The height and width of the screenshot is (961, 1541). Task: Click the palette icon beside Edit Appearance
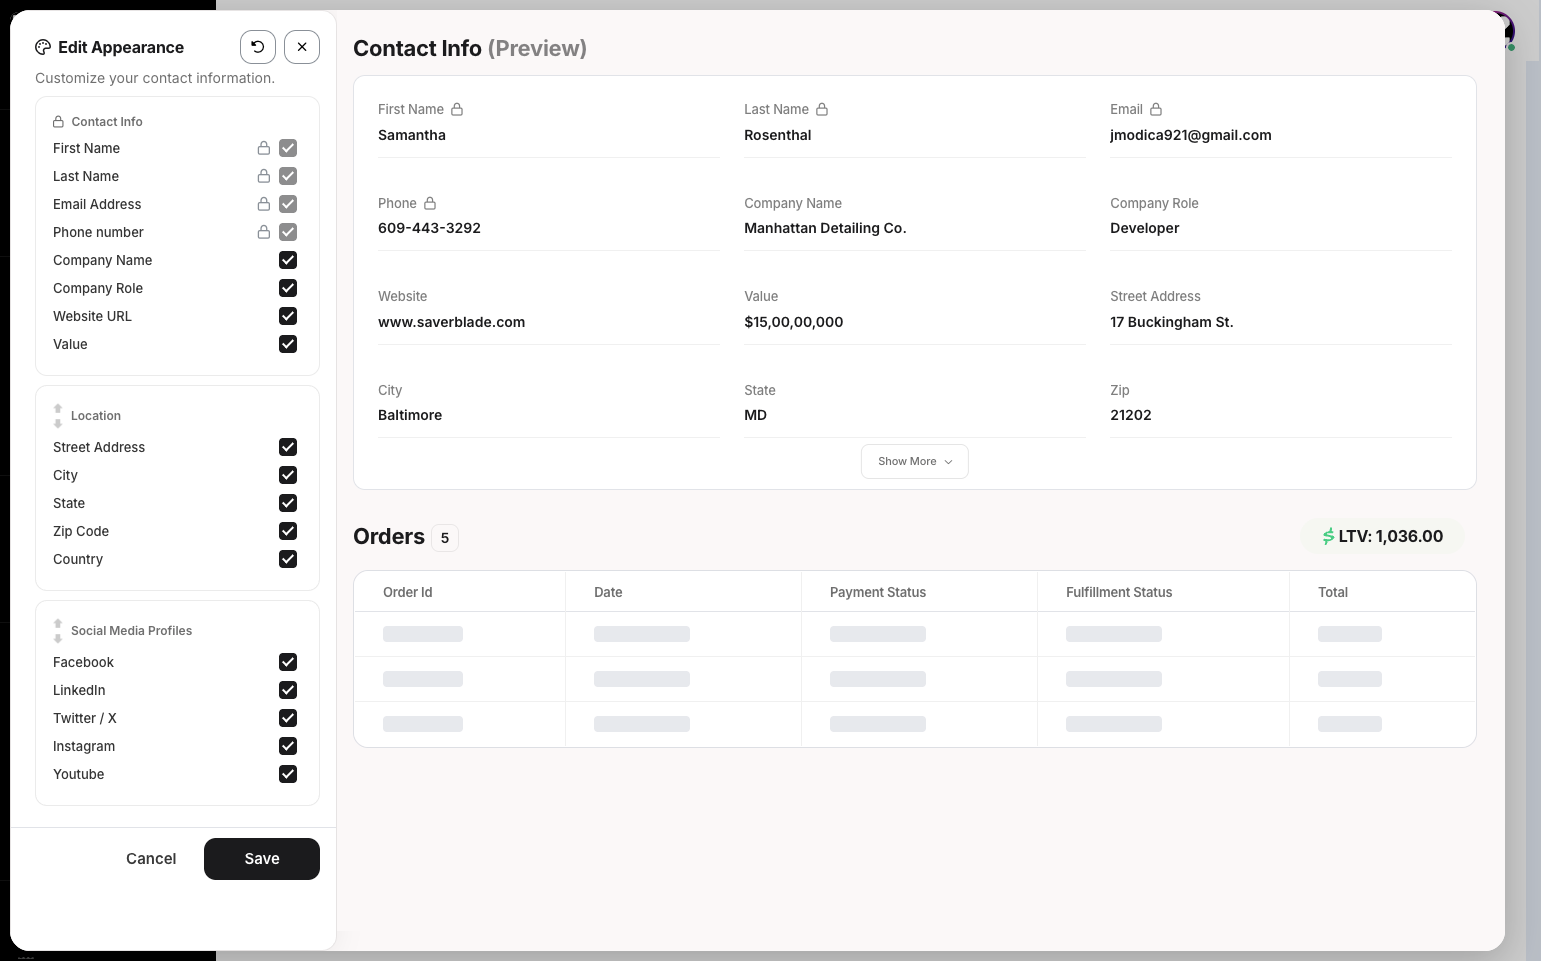tap(43, 47)
